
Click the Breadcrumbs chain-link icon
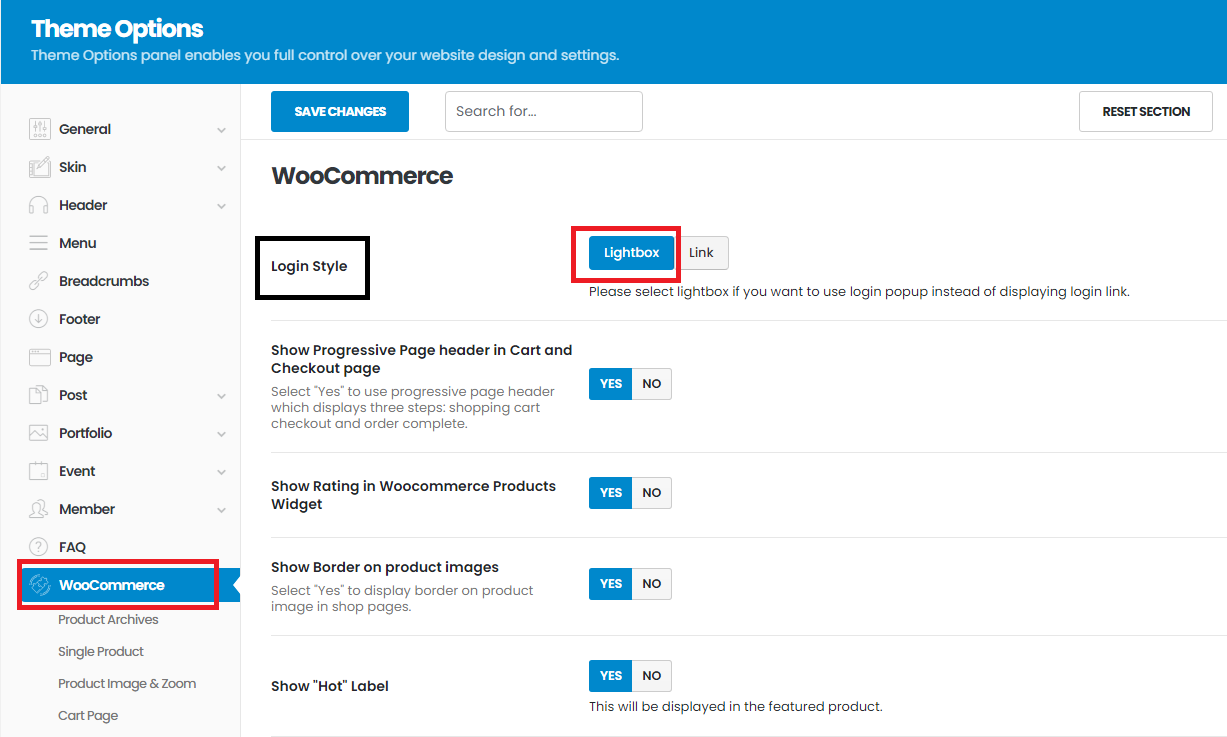coord(39,281)
